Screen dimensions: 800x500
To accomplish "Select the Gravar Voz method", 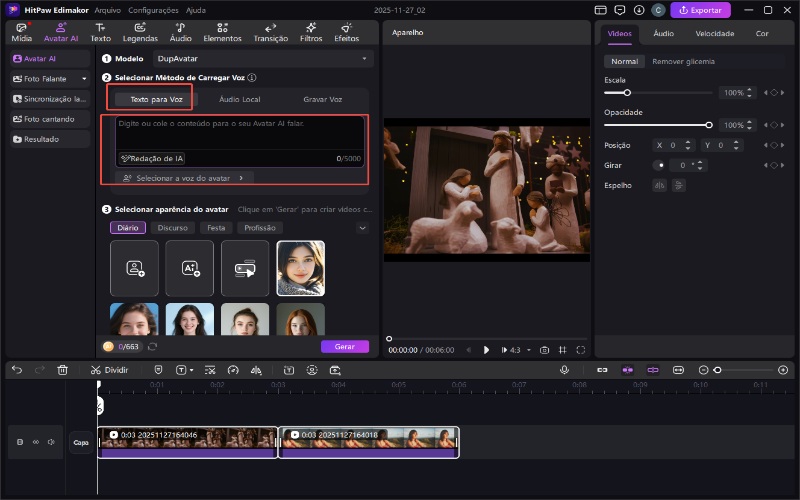I will (322, 99).
